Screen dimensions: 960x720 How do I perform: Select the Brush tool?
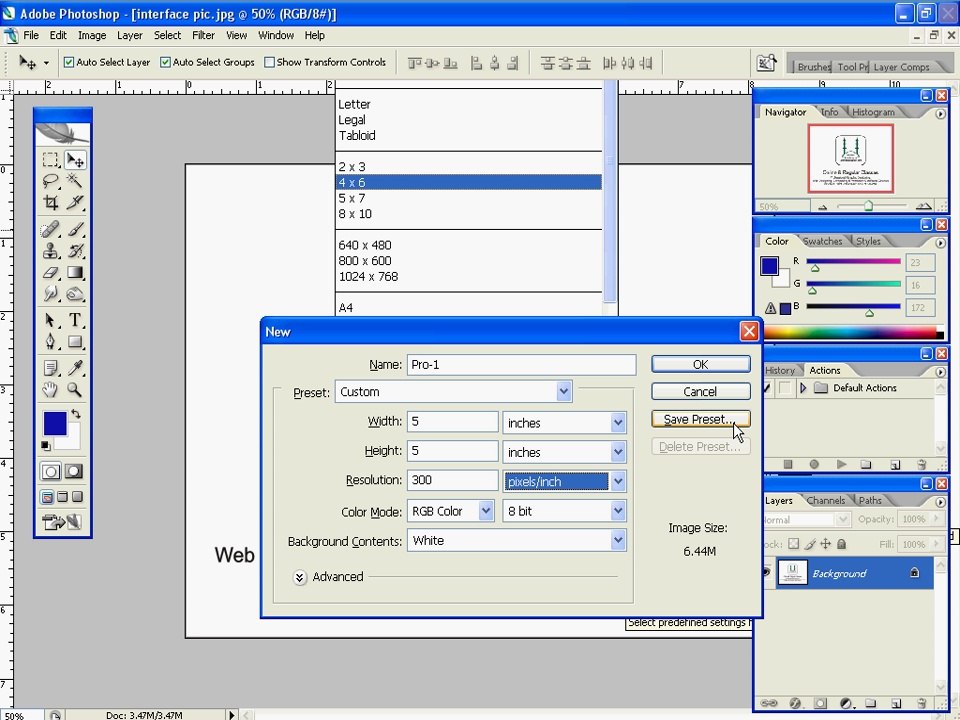75,230
